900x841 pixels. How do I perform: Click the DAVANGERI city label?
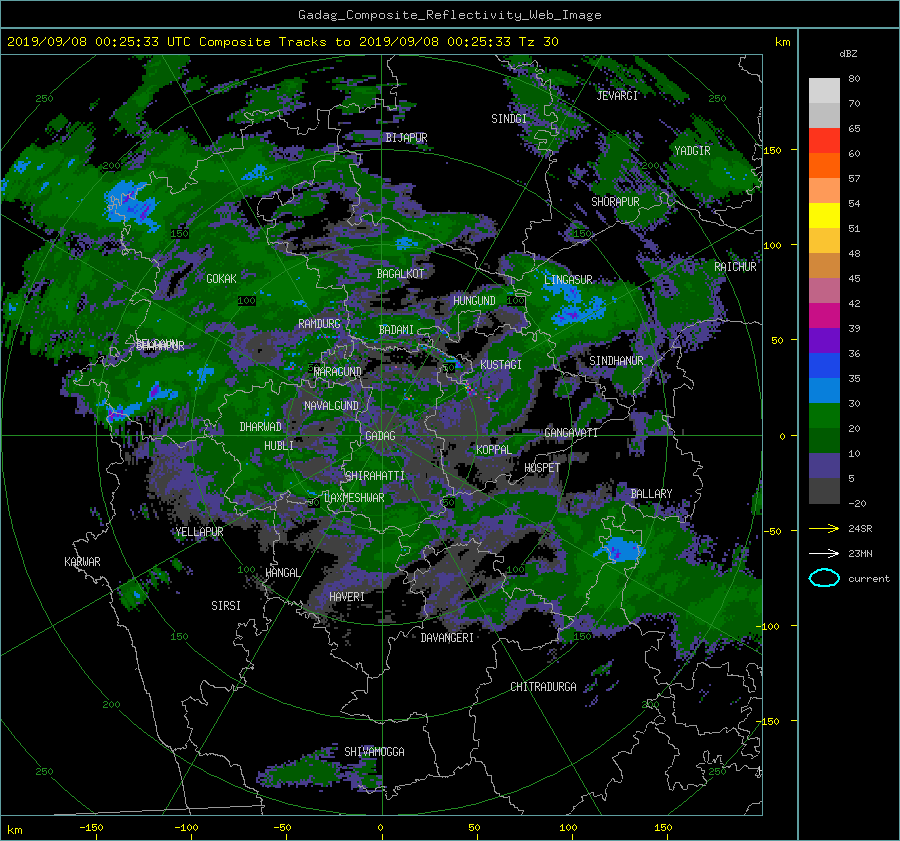point(447,638)
